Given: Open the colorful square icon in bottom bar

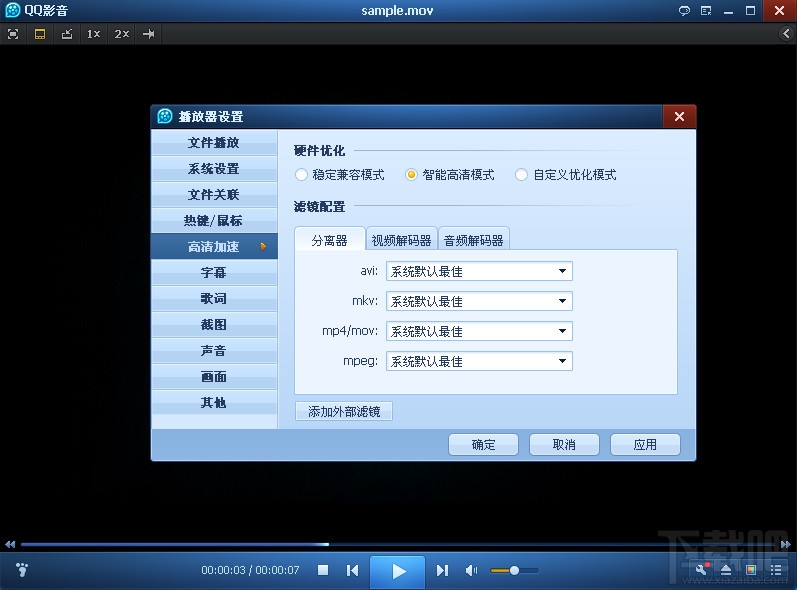Looking at the screenshot, I should click(x=751, y=570).
